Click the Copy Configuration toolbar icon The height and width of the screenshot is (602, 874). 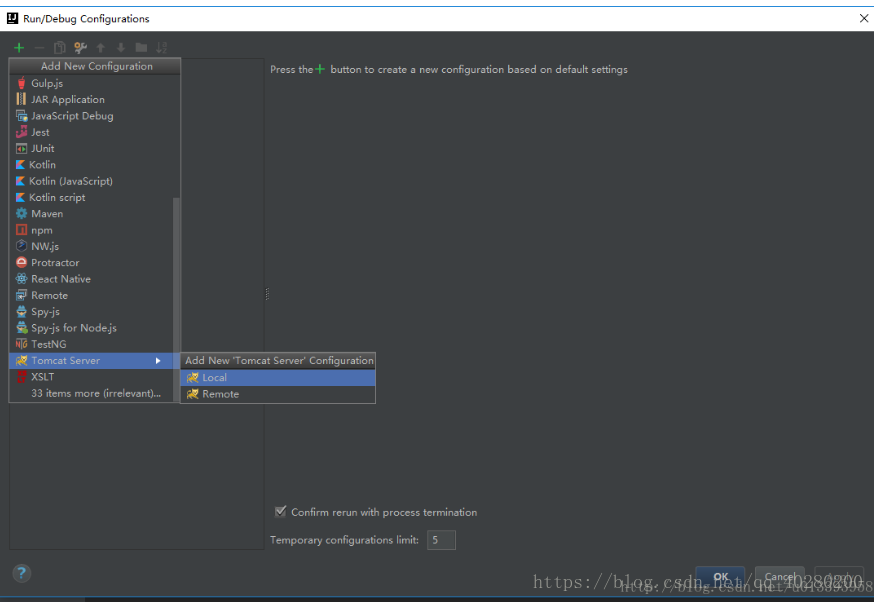point(60,47)
